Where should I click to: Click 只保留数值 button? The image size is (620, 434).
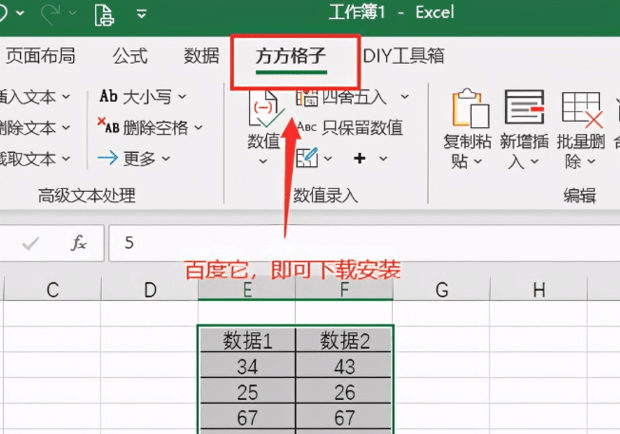click(350, 127)
